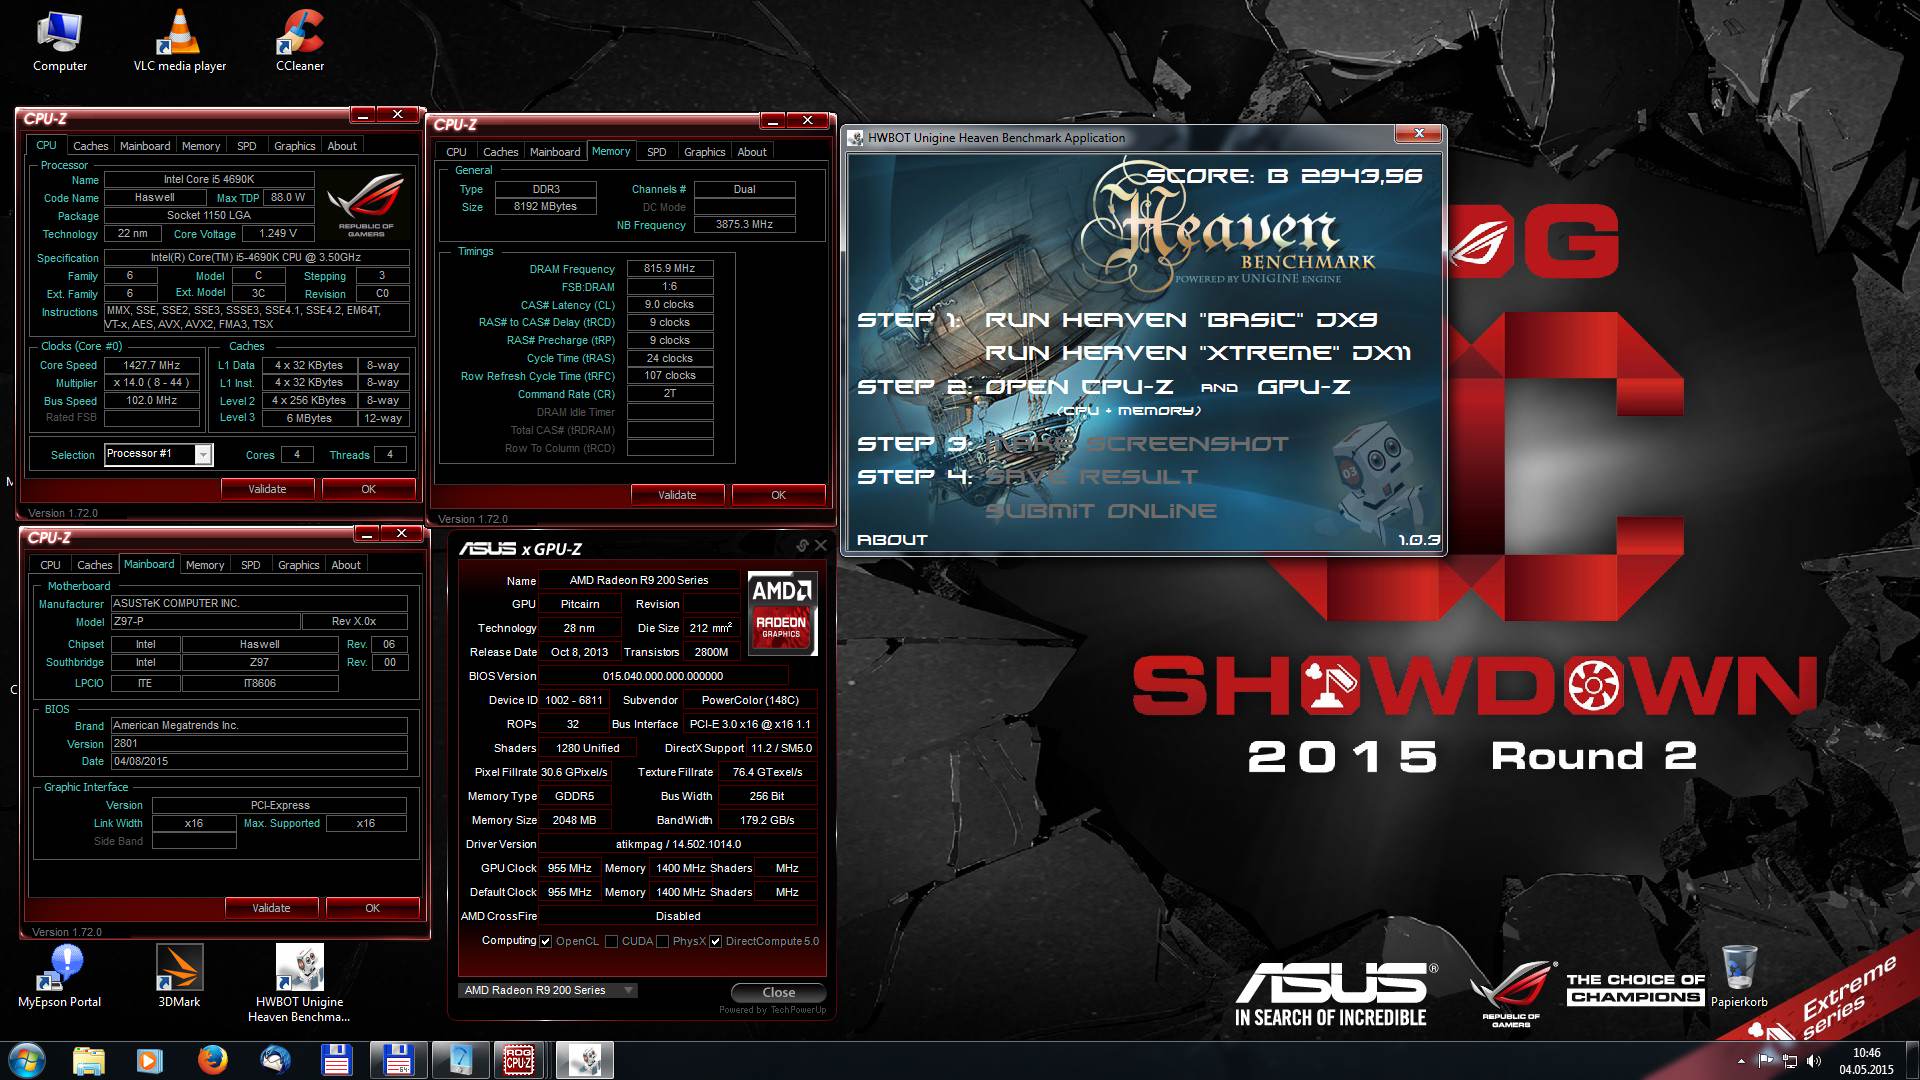Click the Driver Version value atikmpag
1920x1080 pixels.
(x=678, y=844)
